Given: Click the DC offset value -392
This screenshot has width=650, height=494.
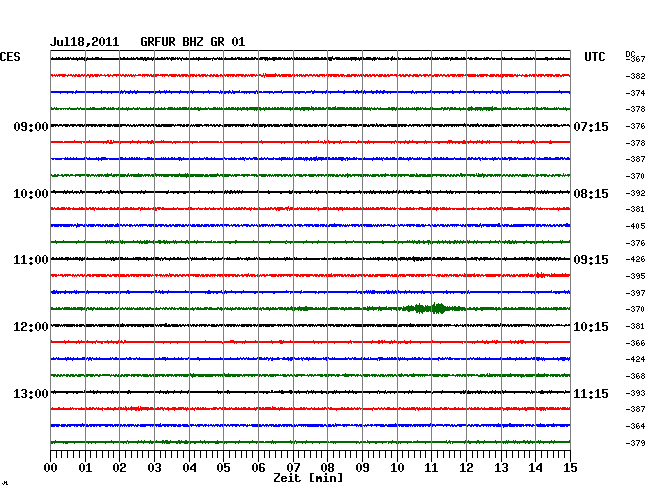Looking at the screenshot, I should pos(635,193).
